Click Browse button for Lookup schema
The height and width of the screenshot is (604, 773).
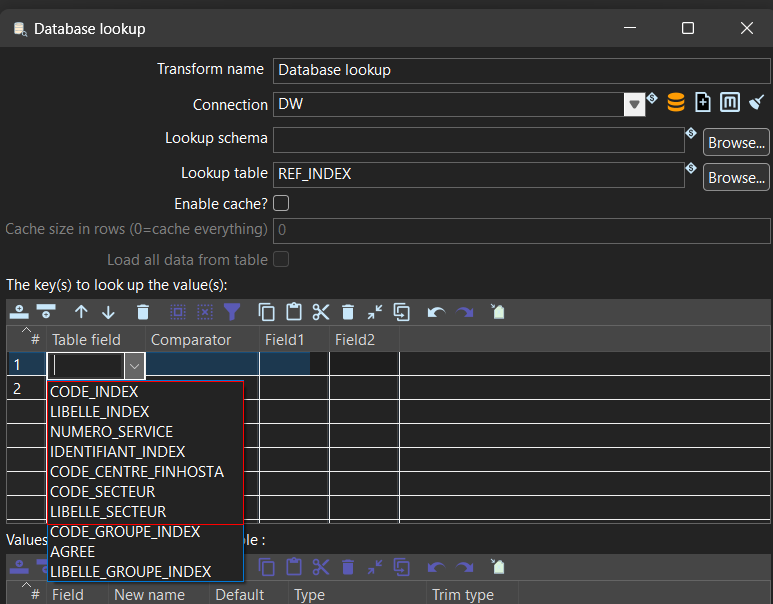coord(736,142)
